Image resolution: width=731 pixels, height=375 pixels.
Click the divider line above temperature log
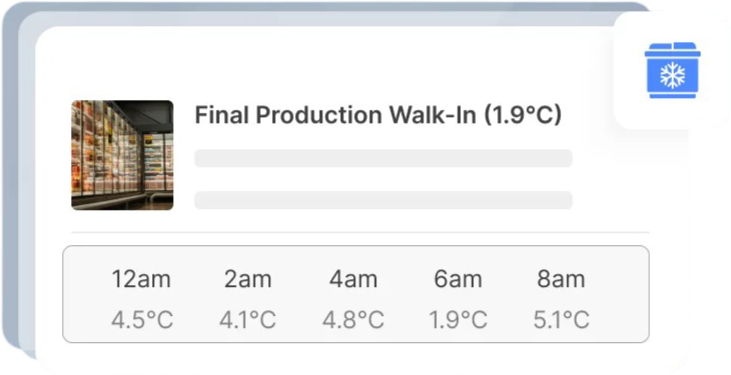(360, 232)
